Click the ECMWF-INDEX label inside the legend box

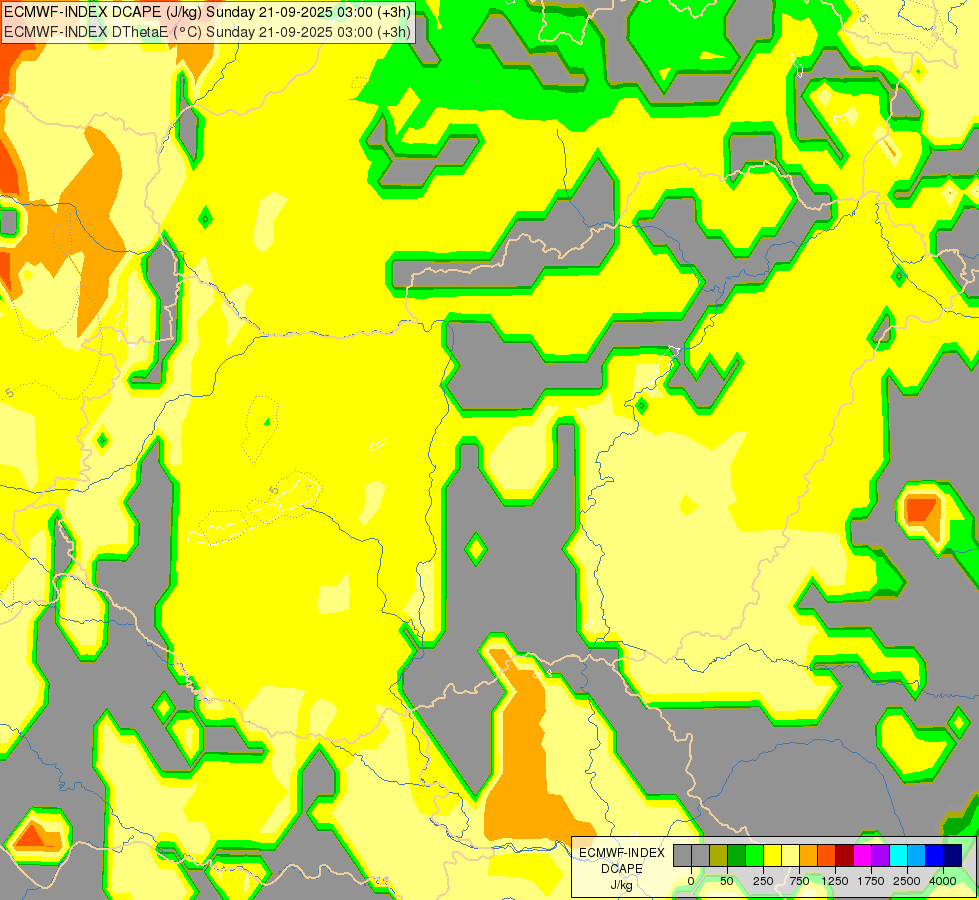[622, 853]
